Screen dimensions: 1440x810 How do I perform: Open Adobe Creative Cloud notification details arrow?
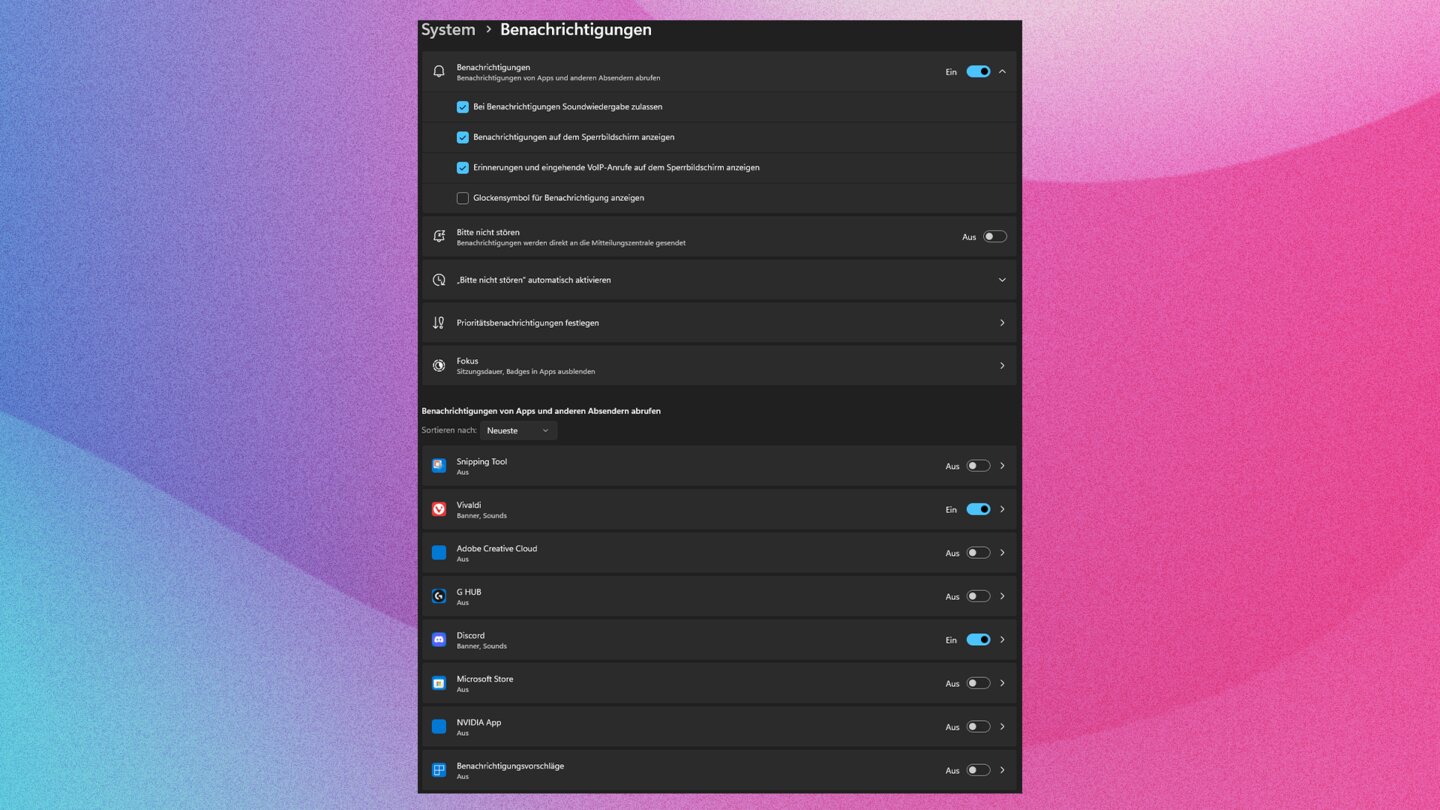[x=1002, y=553]
